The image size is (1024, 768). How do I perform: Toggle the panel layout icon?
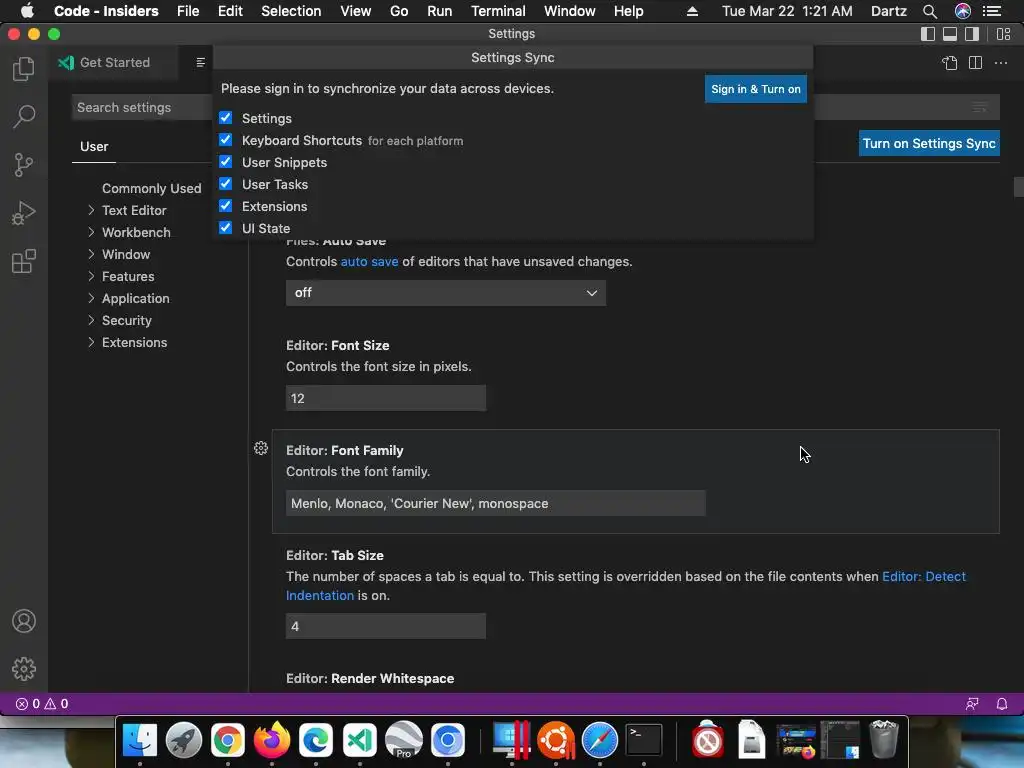click(950, 34)
